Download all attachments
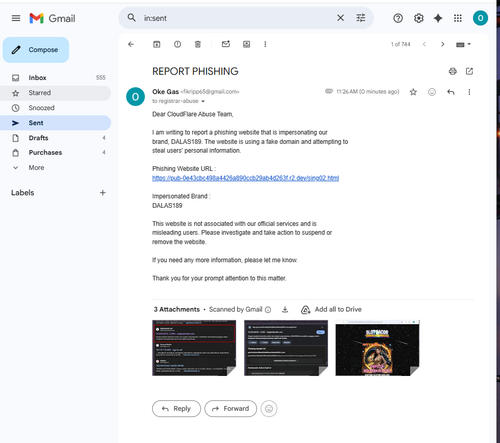This screenshot has width=500, height=443. point(285,310)
